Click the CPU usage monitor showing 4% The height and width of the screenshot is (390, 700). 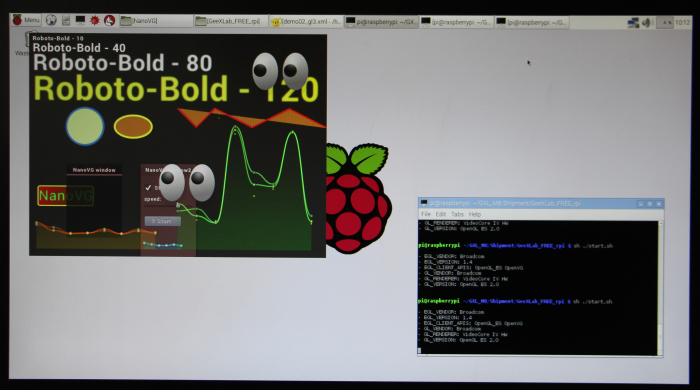point(665,22)
